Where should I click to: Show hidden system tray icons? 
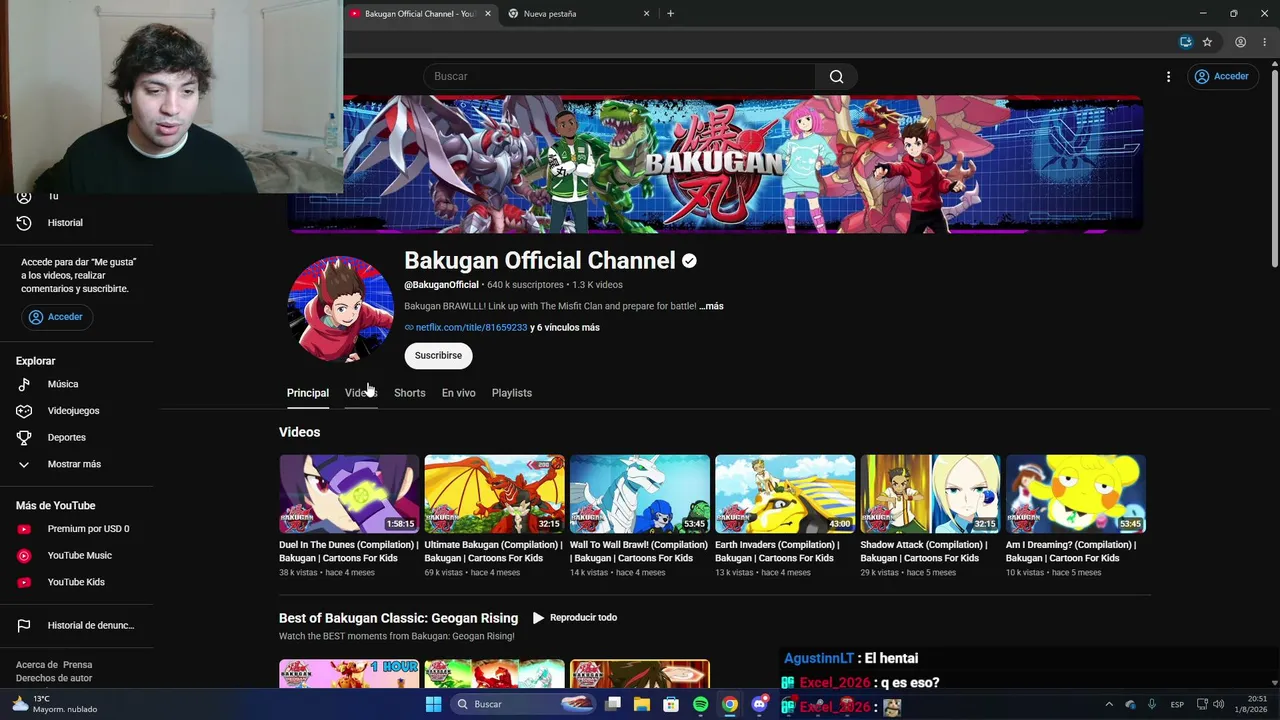coord(1108,704)
